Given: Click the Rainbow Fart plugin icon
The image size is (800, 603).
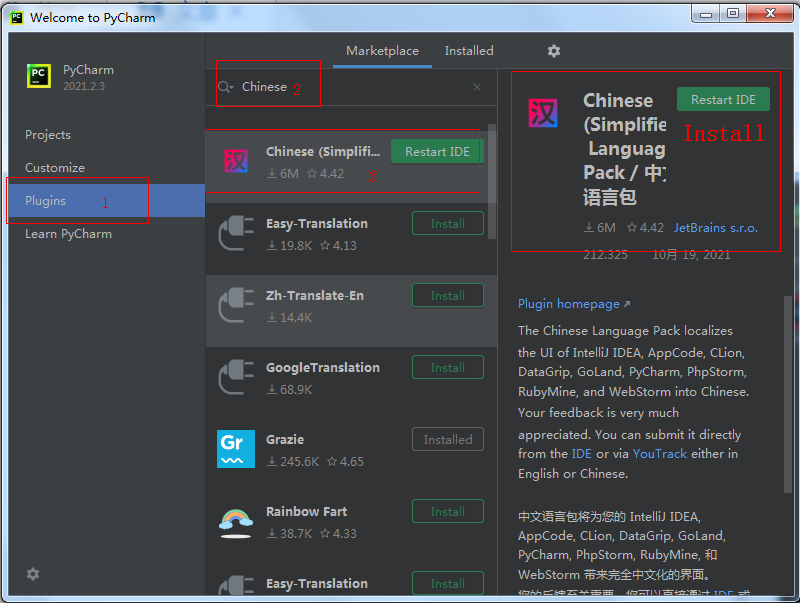Looking at the screenshot, I should pos(236,521).
